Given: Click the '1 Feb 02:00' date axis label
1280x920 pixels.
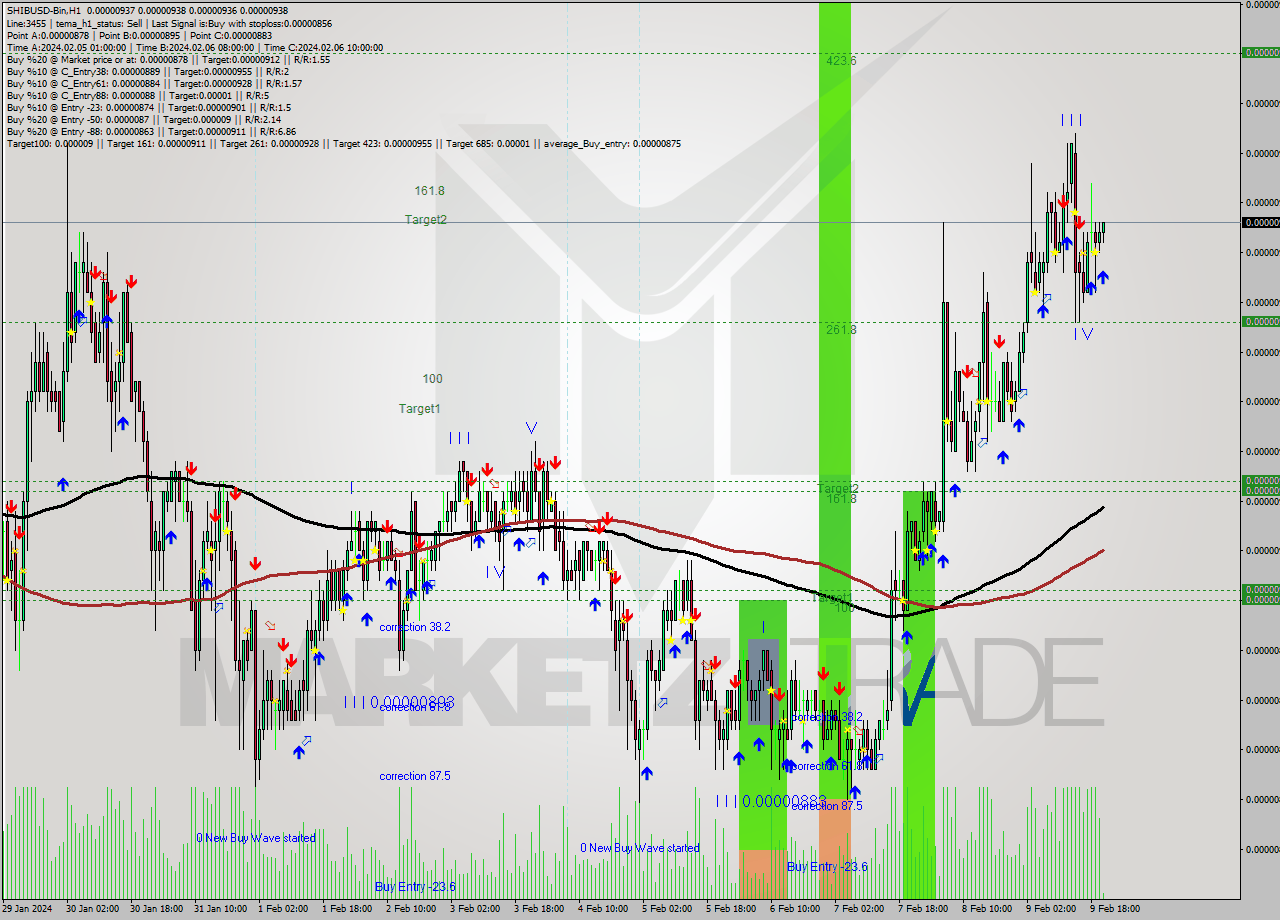Looking at the screenshot, I should click(283, 909).
